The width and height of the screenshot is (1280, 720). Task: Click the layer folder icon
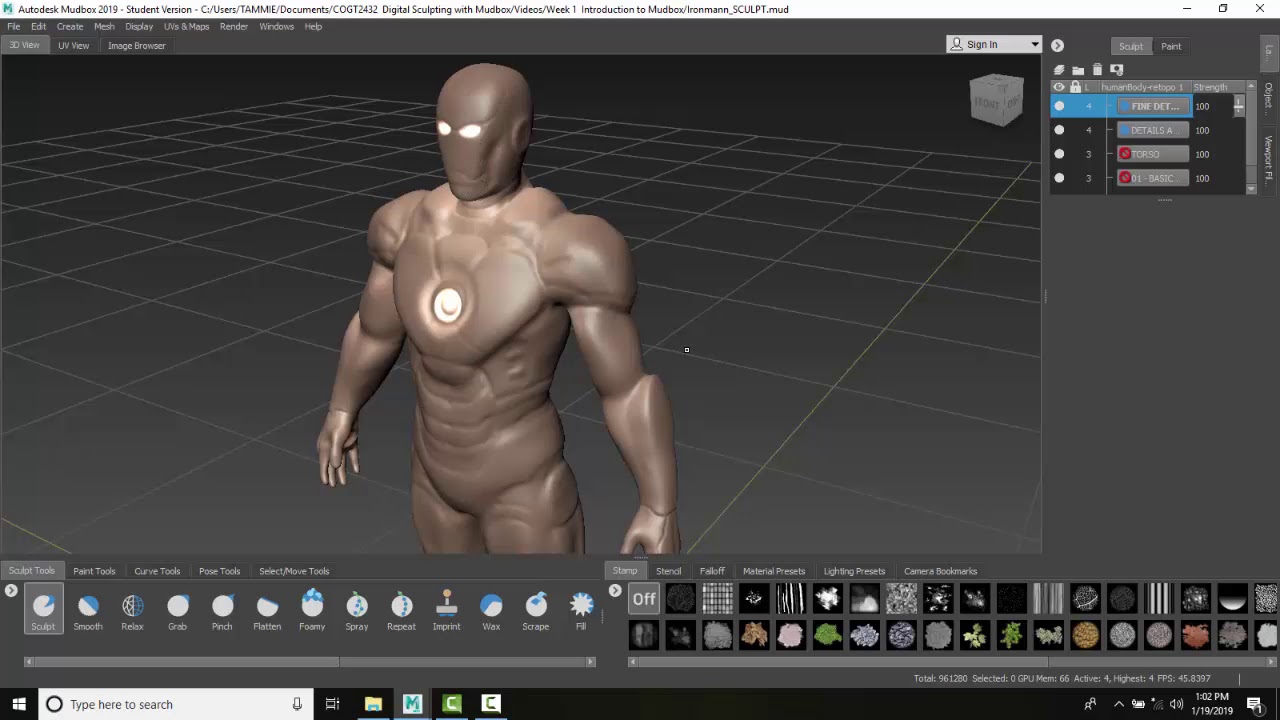point(1078,70)
